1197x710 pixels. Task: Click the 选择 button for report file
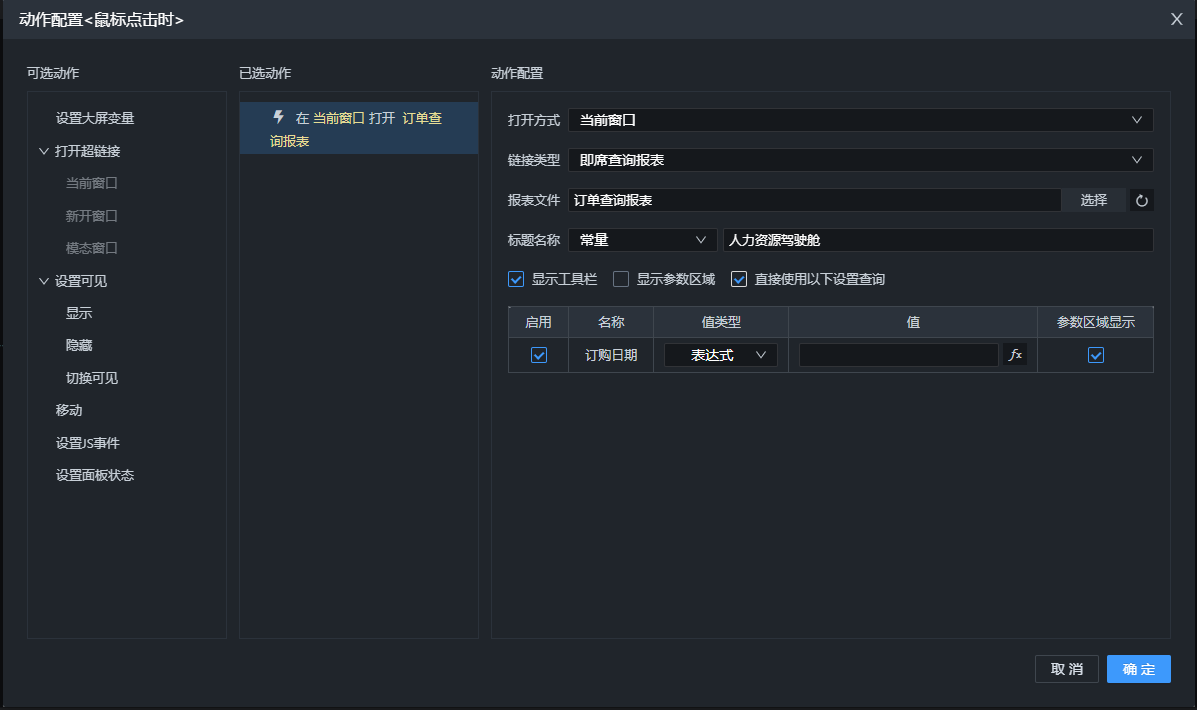pos(1093,200)
